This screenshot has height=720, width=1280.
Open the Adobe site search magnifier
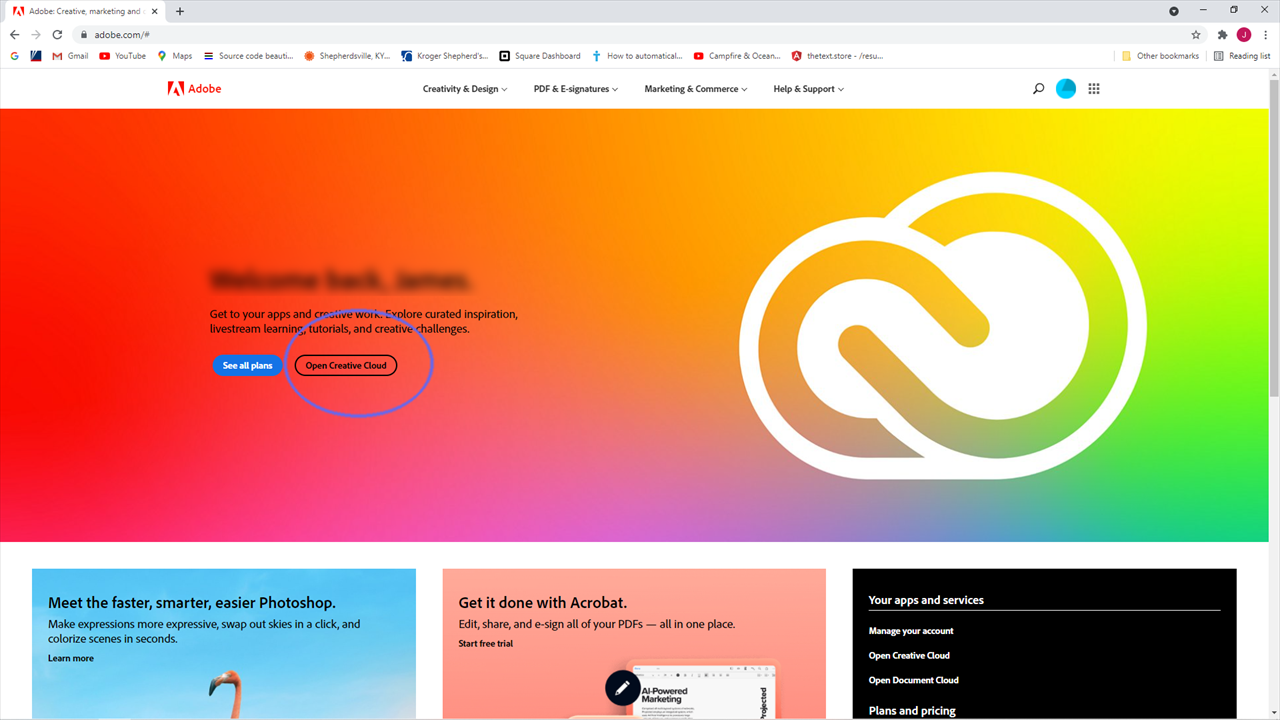coord(1038,89)
